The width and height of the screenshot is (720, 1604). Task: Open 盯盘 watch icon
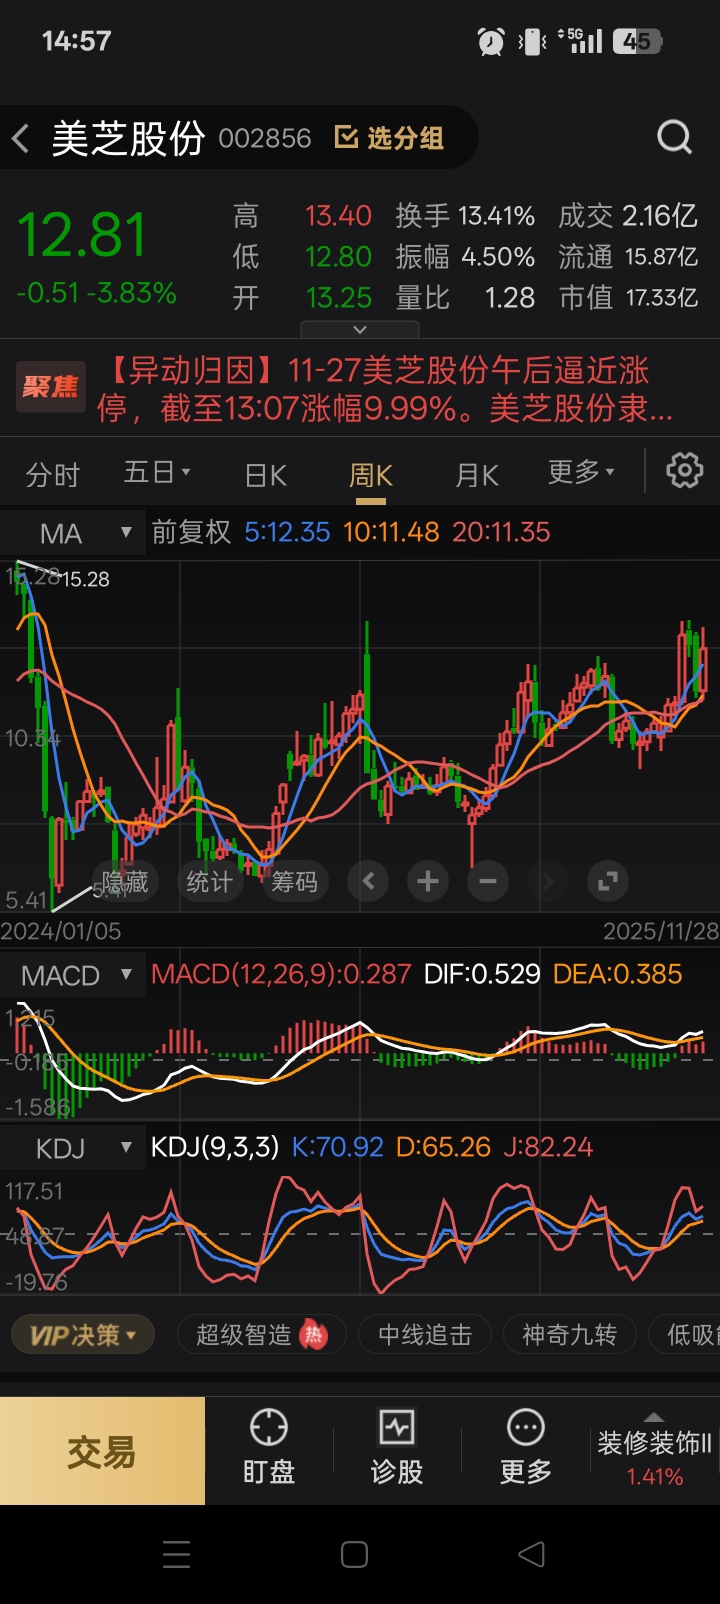click(x=269, y=1447)
